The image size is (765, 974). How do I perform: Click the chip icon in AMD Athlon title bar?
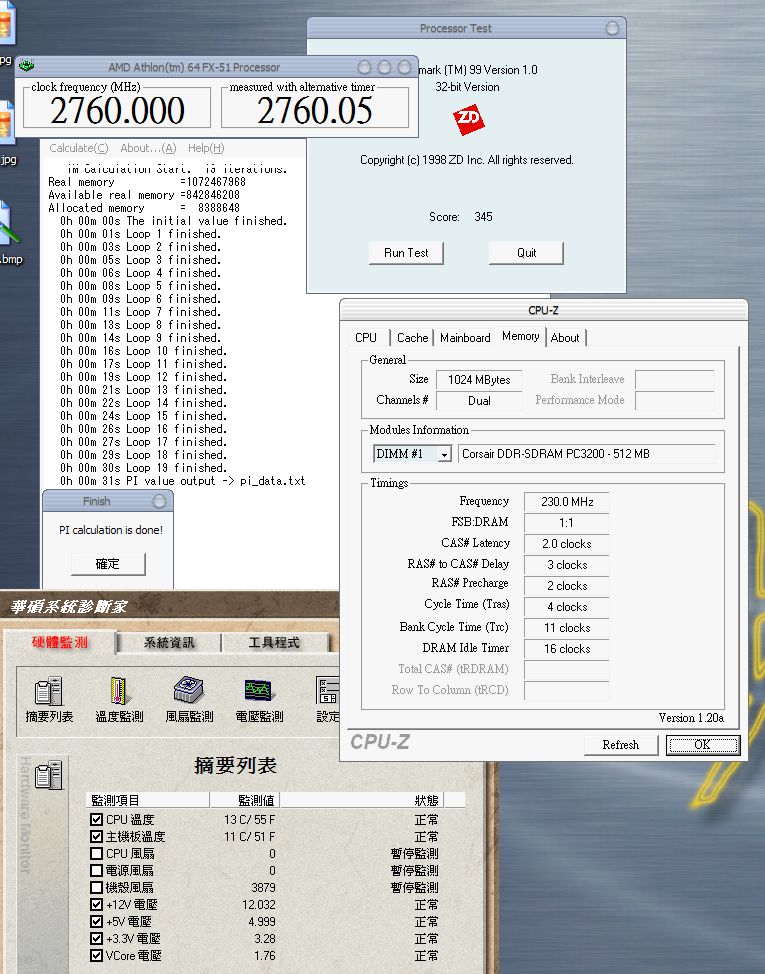(x=26, y=65)
